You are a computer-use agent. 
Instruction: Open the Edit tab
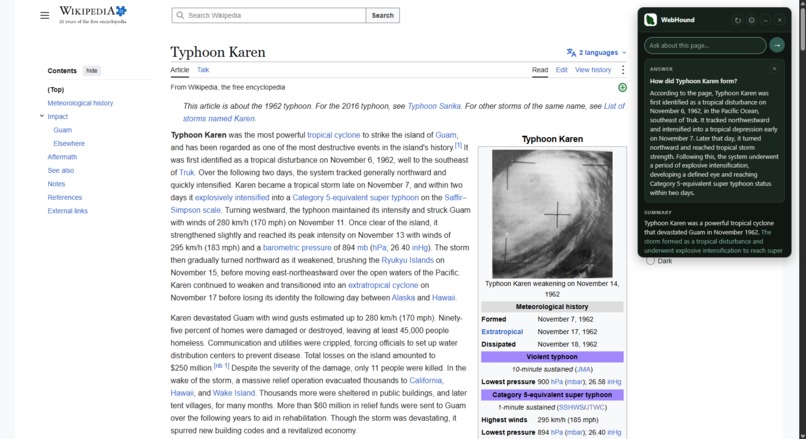point(561,70)
